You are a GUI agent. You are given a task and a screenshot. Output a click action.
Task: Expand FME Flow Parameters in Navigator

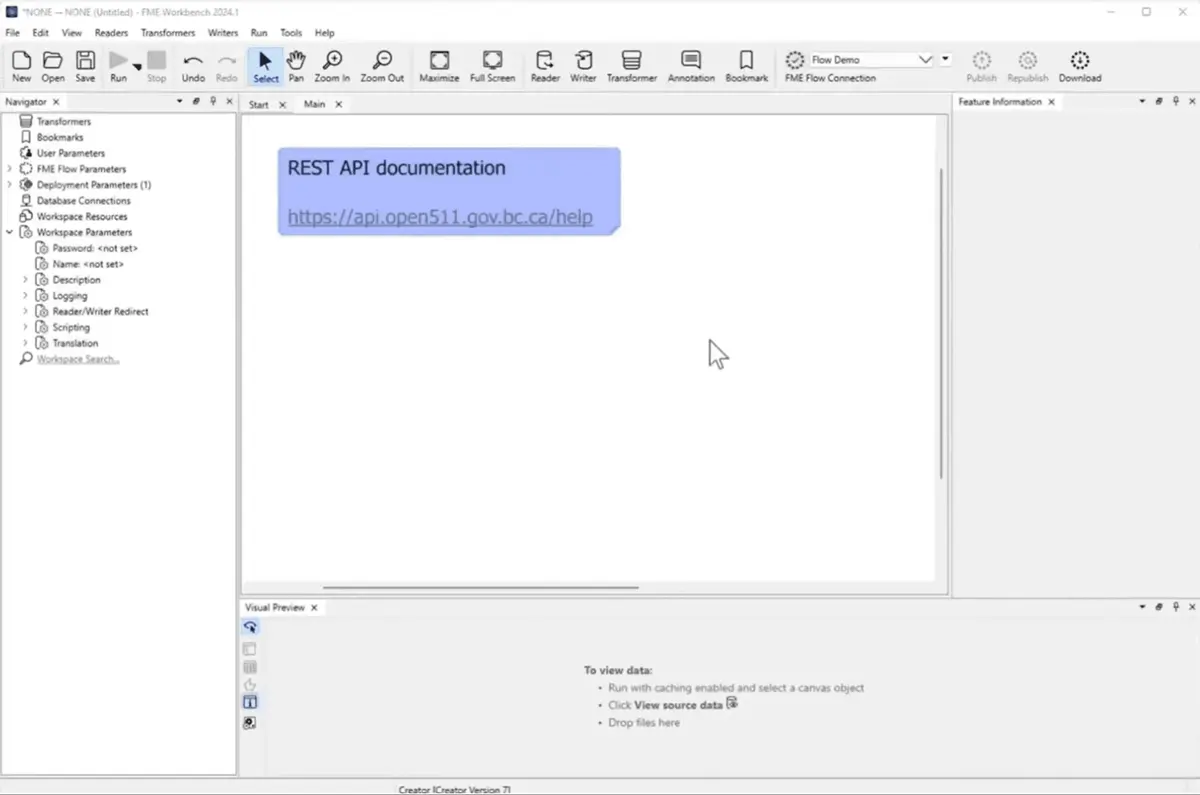[10, 169]
